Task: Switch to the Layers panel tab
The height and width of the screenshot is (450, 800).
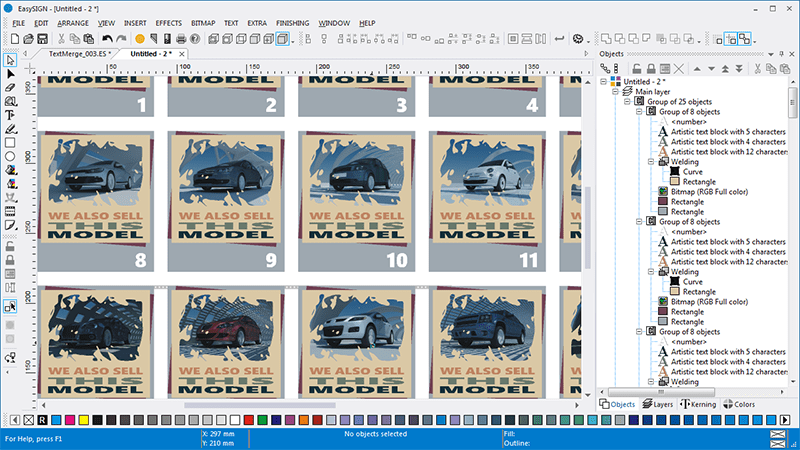Action: point(658,404)
